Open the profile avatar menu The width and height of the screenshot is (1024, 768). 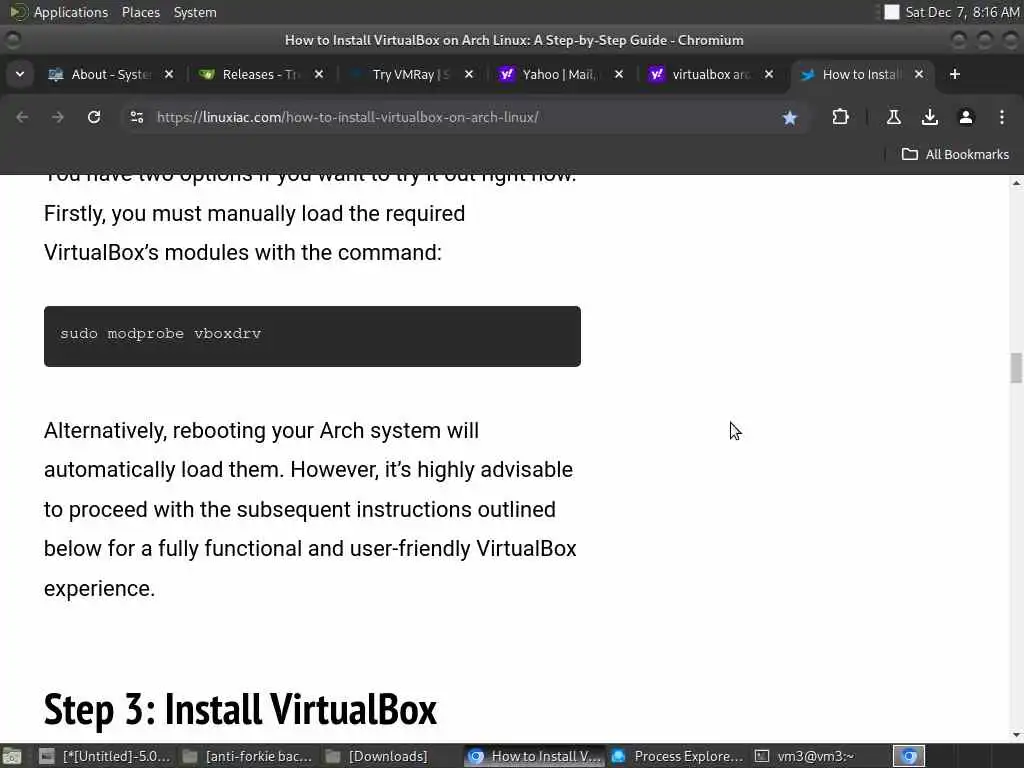point(966,117)
